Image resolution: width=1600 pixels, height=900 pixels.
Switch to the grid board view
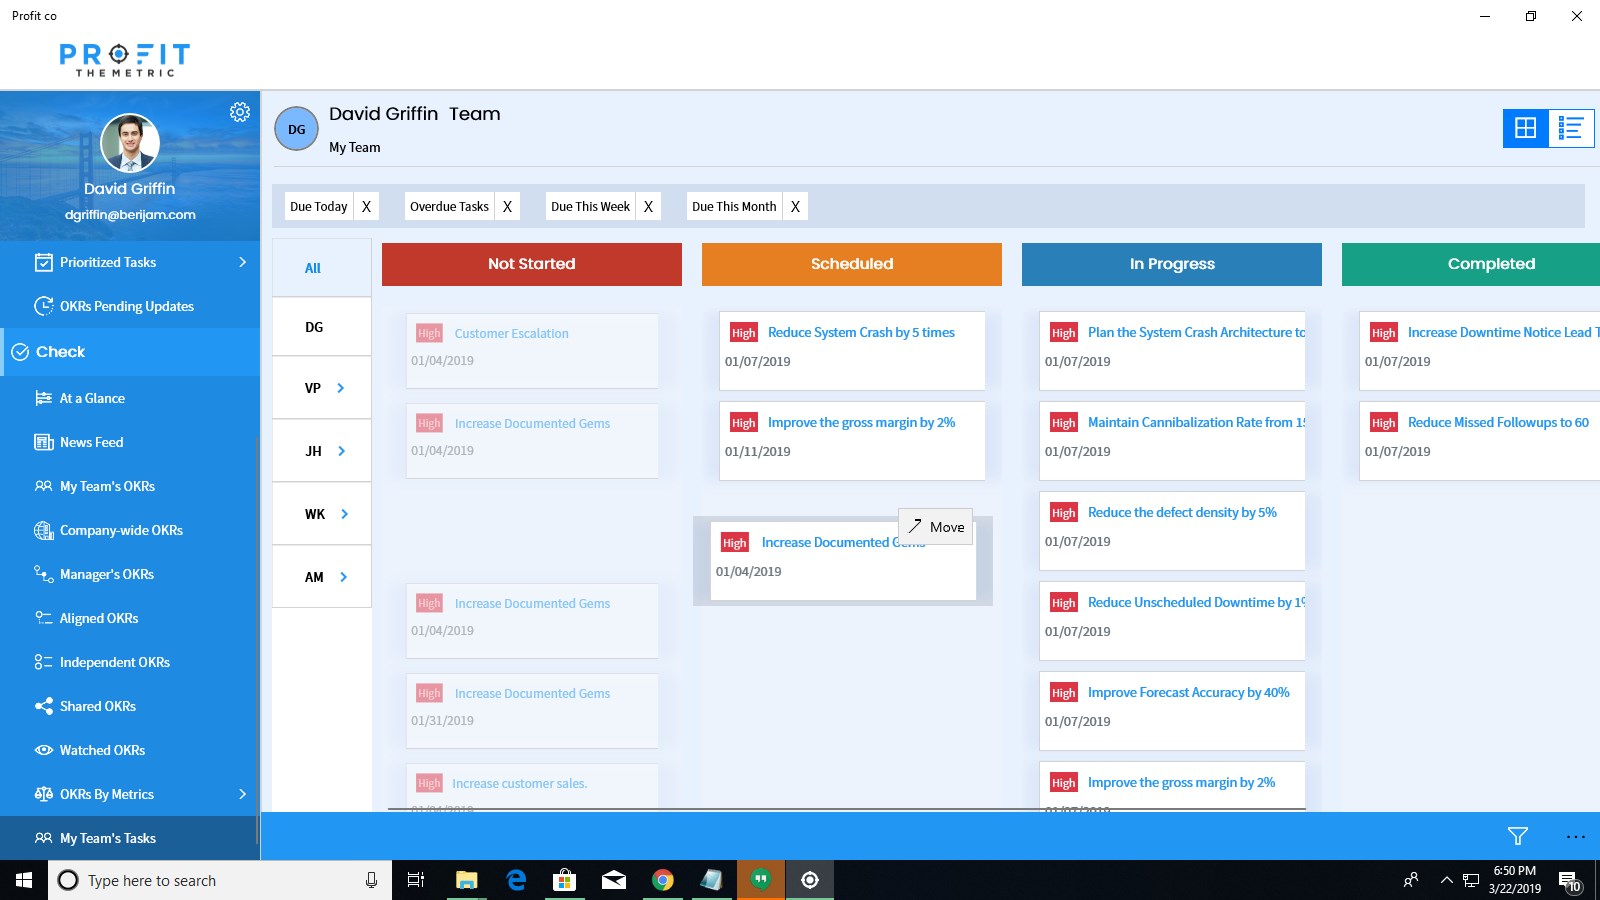(x=1526, y=128)
